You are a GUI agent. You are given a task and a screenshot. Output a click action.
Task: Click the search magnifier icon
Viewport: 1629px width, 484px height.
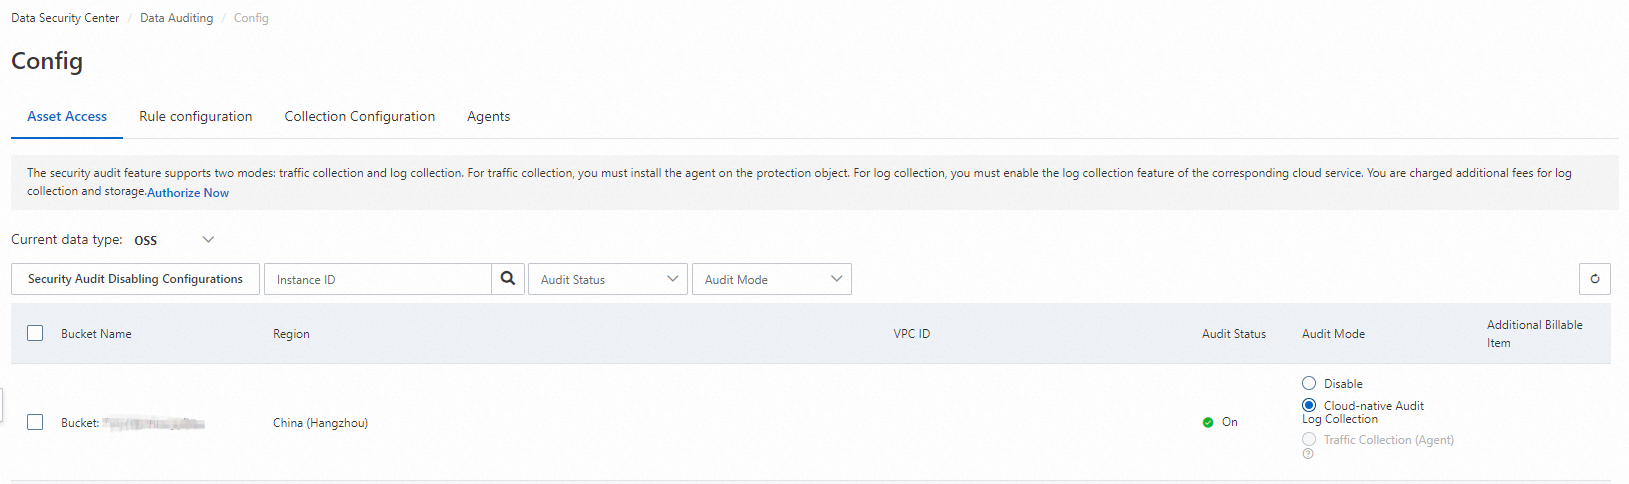point(508,279)
